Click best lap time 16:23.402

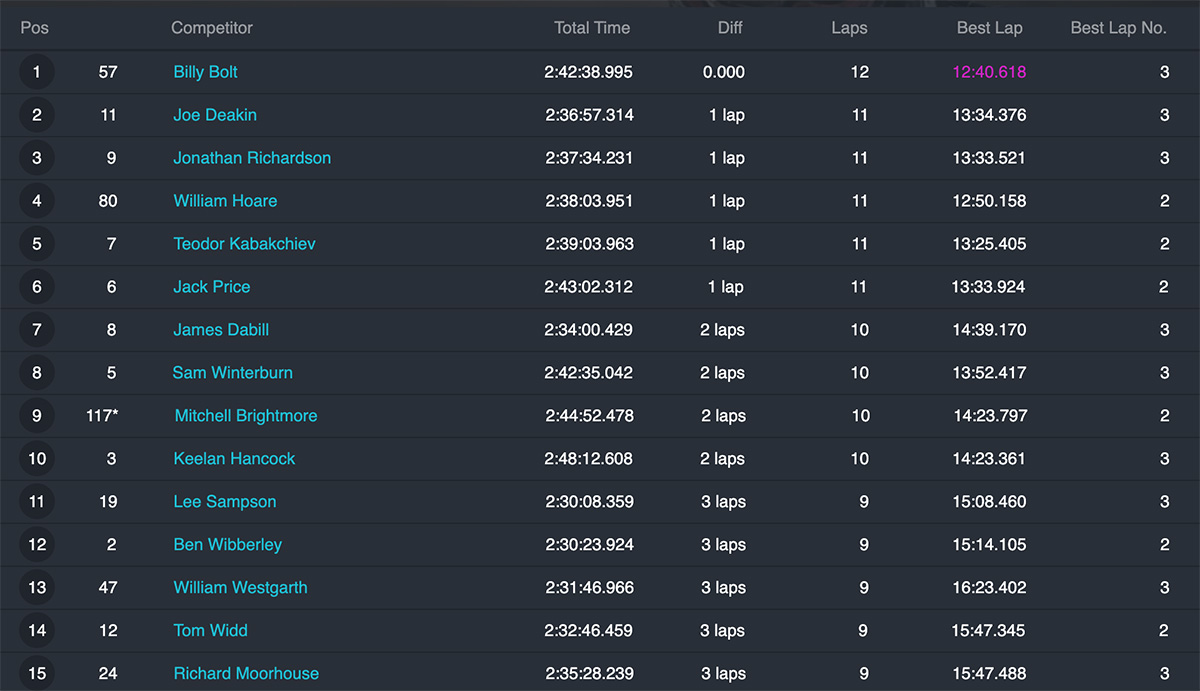tap(989, 588)
